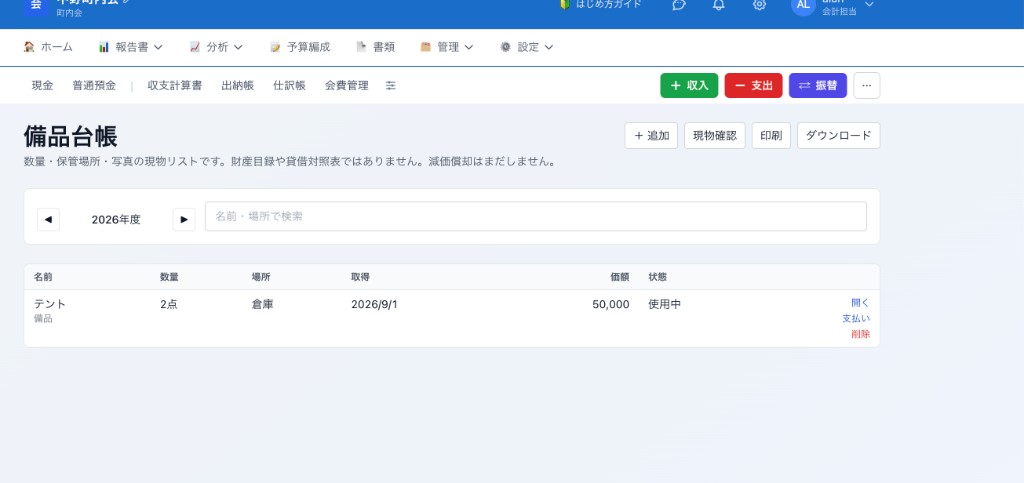Click the red 支出 expense button

[754, 86]
